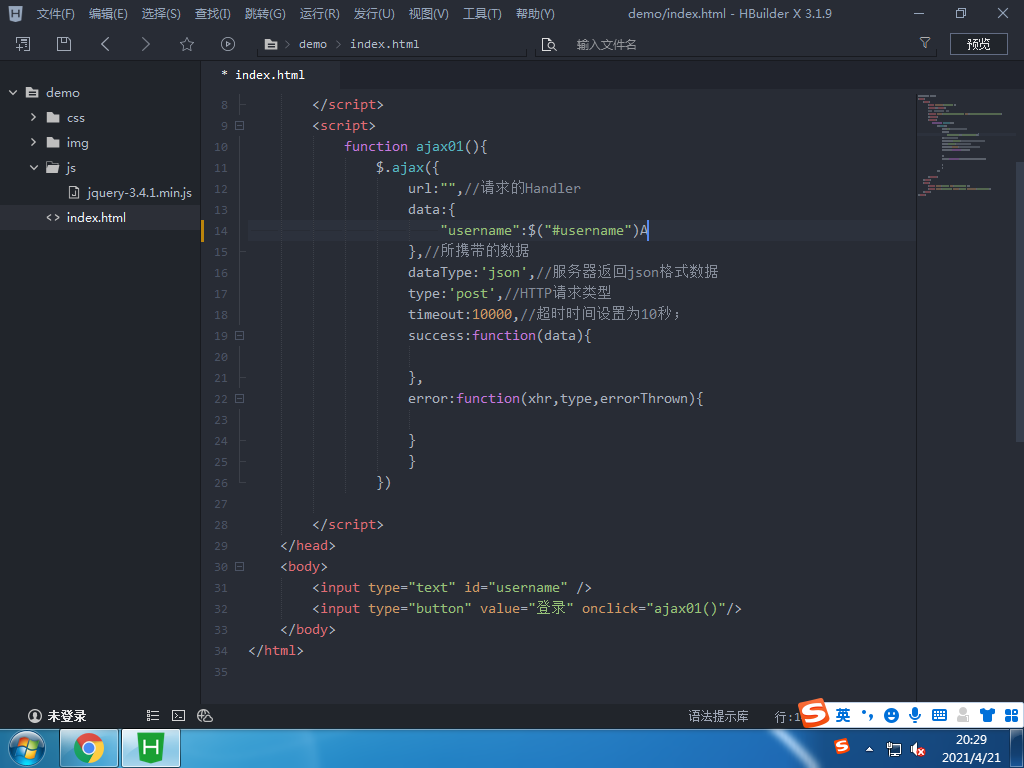Click the timeout value 10000

[492, 315]
